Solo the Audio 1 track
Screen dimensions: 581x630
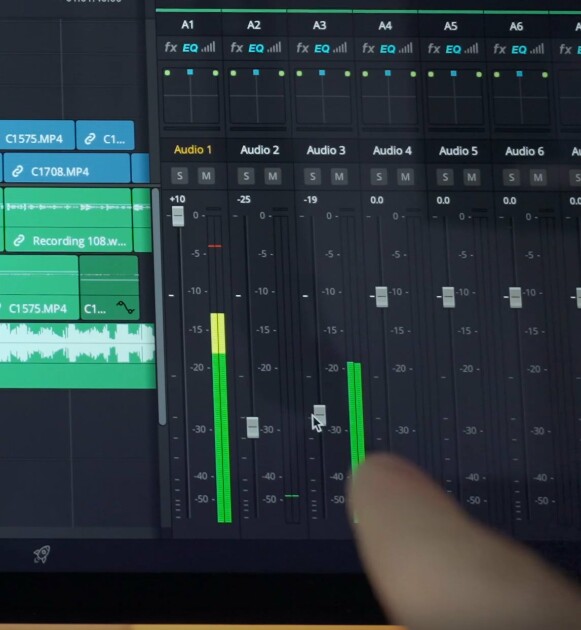[x=180, y=176]
